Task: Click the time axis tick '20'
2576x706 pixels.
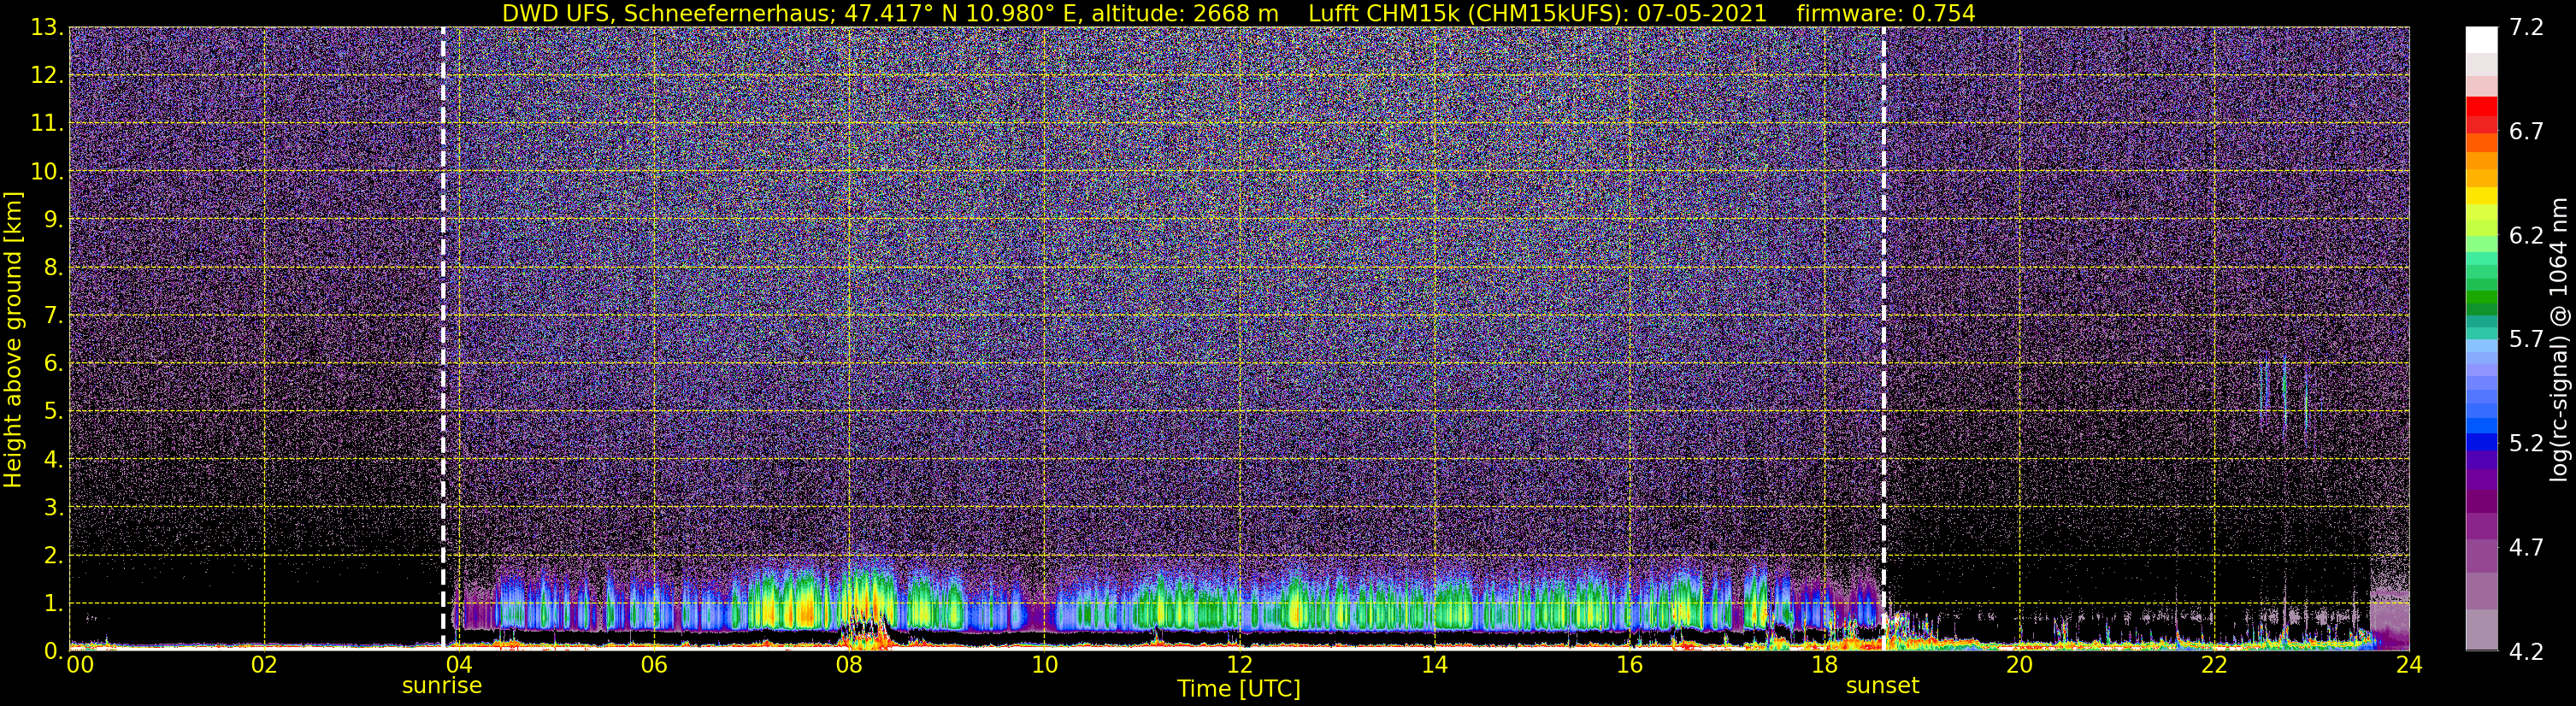Action: tap(2019, 665)
